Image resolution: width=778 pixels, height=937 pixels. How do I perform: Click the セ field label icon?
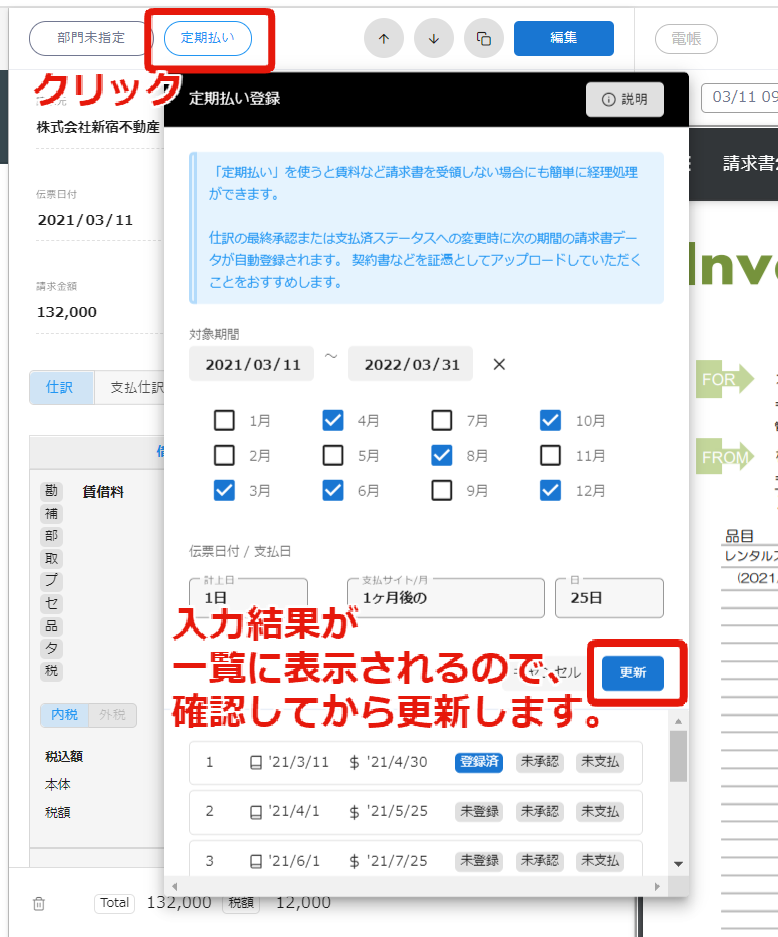coord(51,603)
